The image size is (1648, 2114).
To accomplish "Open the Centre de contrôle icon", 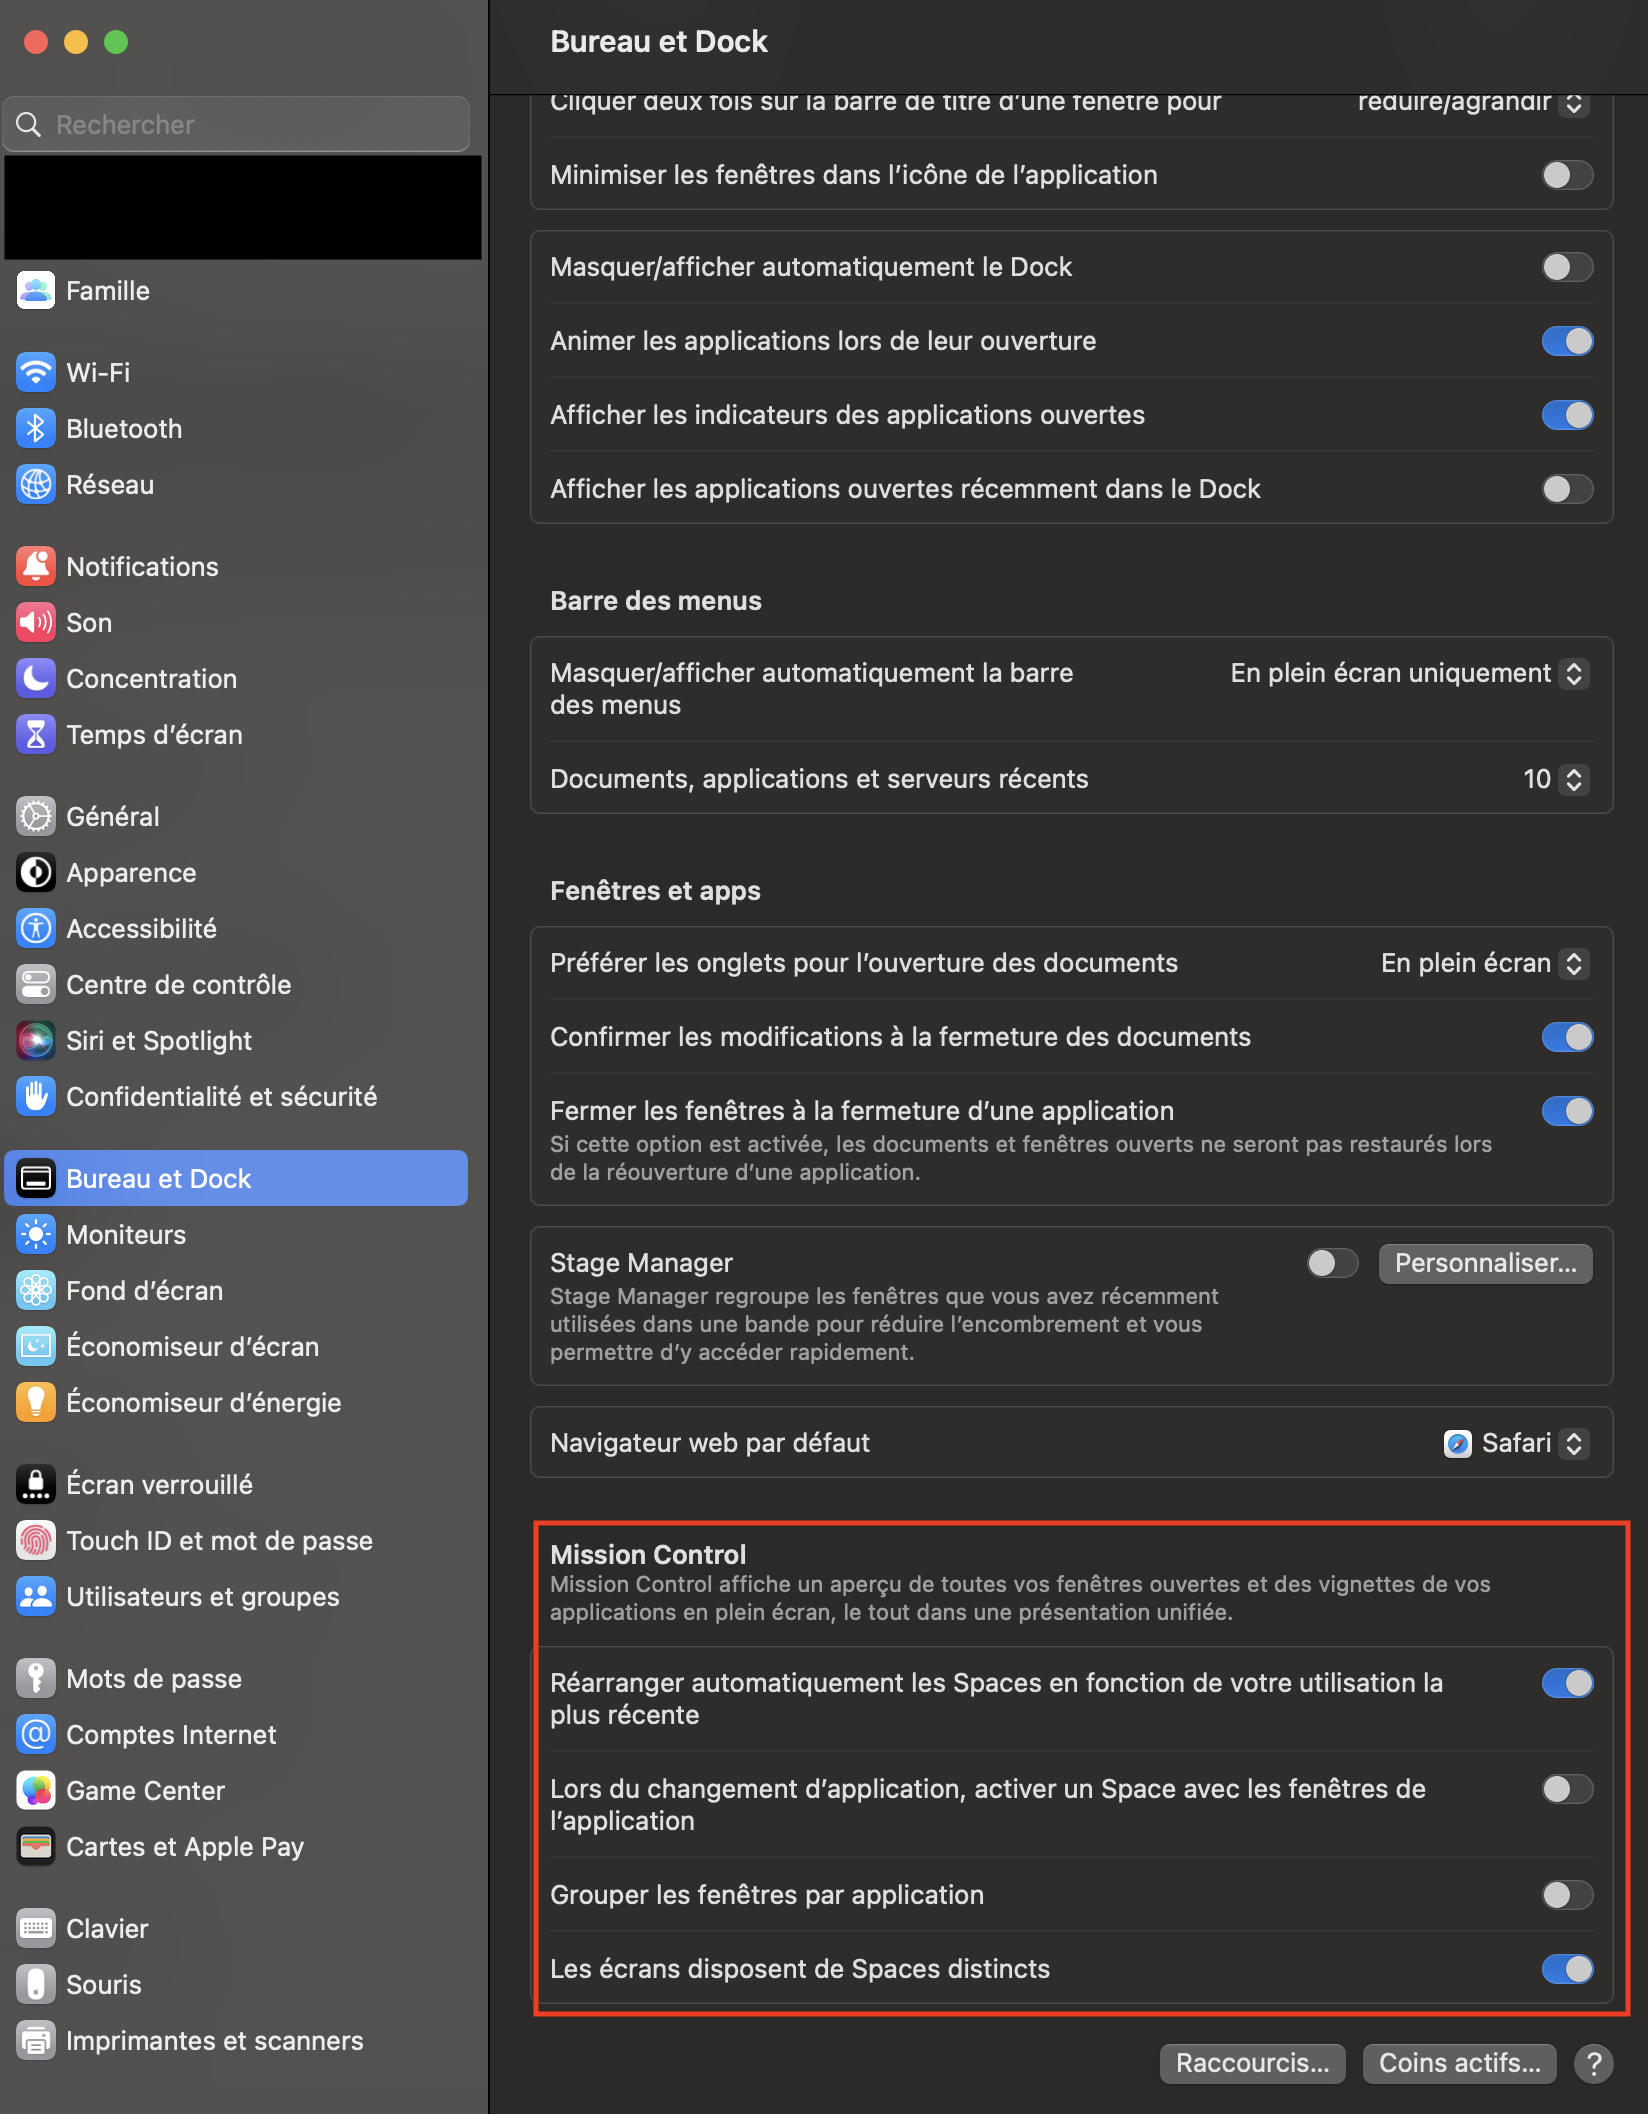I will click(x=36, y=985).
